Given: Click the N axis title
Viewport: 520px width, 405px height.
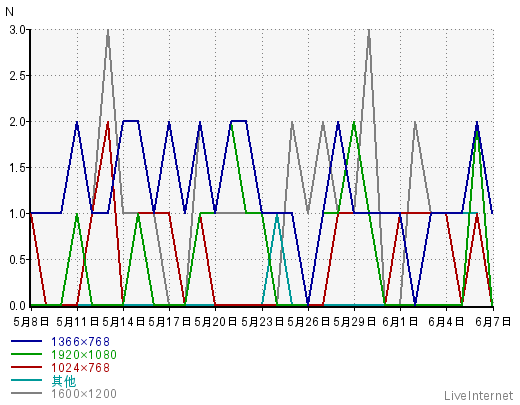Looking at the screenshot, I should (9, 12).
